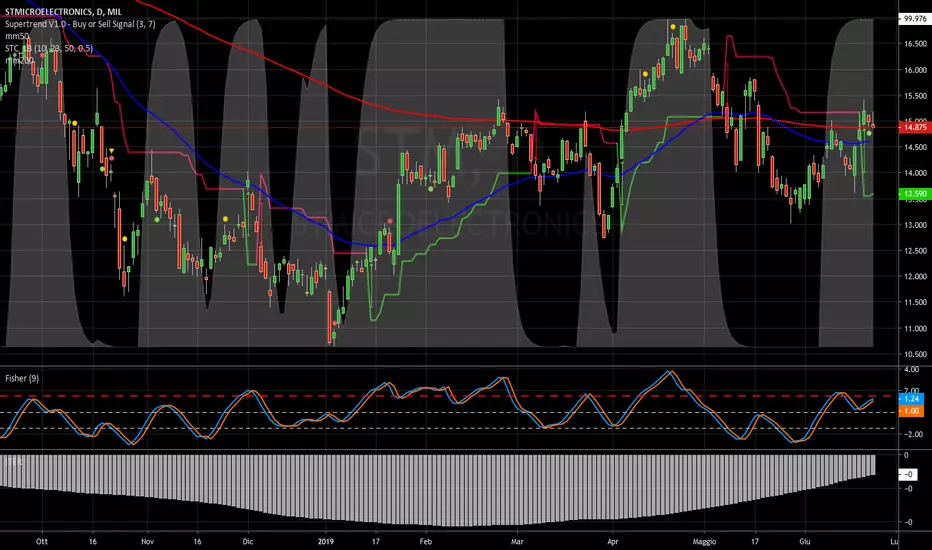932x550 pixels.
Task: Click the STMICROELECTRONICS, D, MIL chart title
Action: point(63,12)
